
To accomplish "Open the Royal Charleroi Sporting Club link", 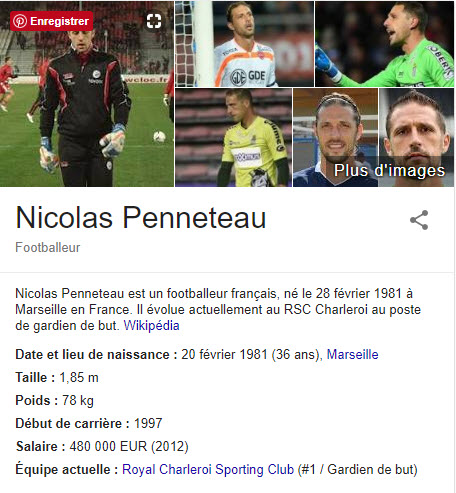I will coord(208,469).
